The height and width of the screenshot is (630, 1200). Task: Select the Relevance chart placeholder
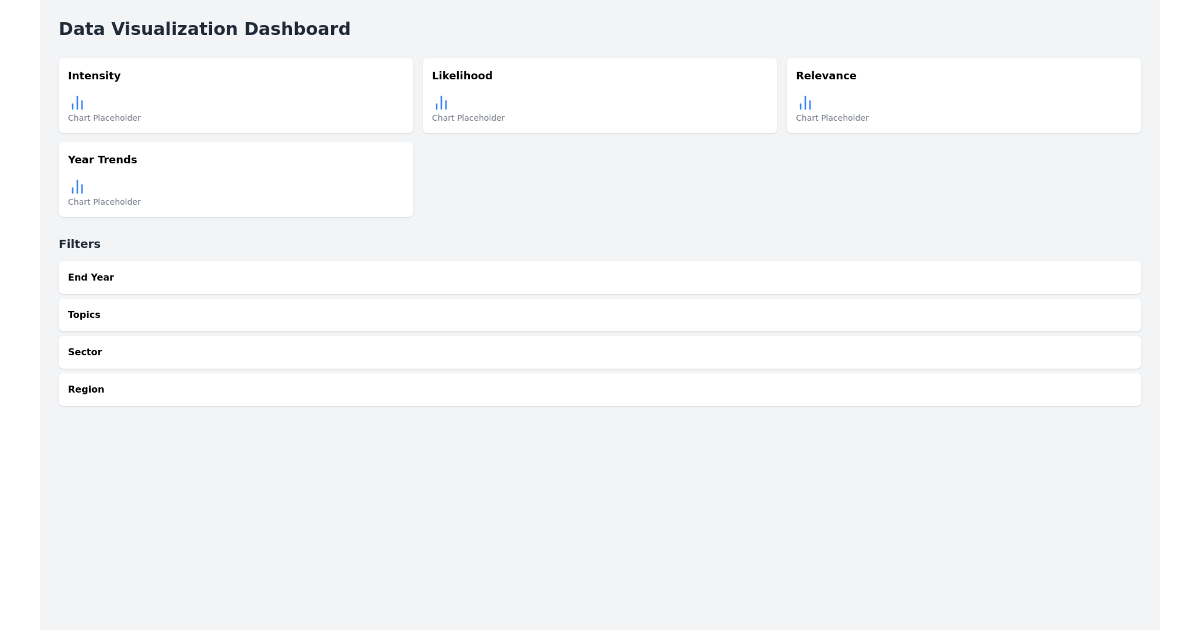pyautogui.click(x=832, y=118)
